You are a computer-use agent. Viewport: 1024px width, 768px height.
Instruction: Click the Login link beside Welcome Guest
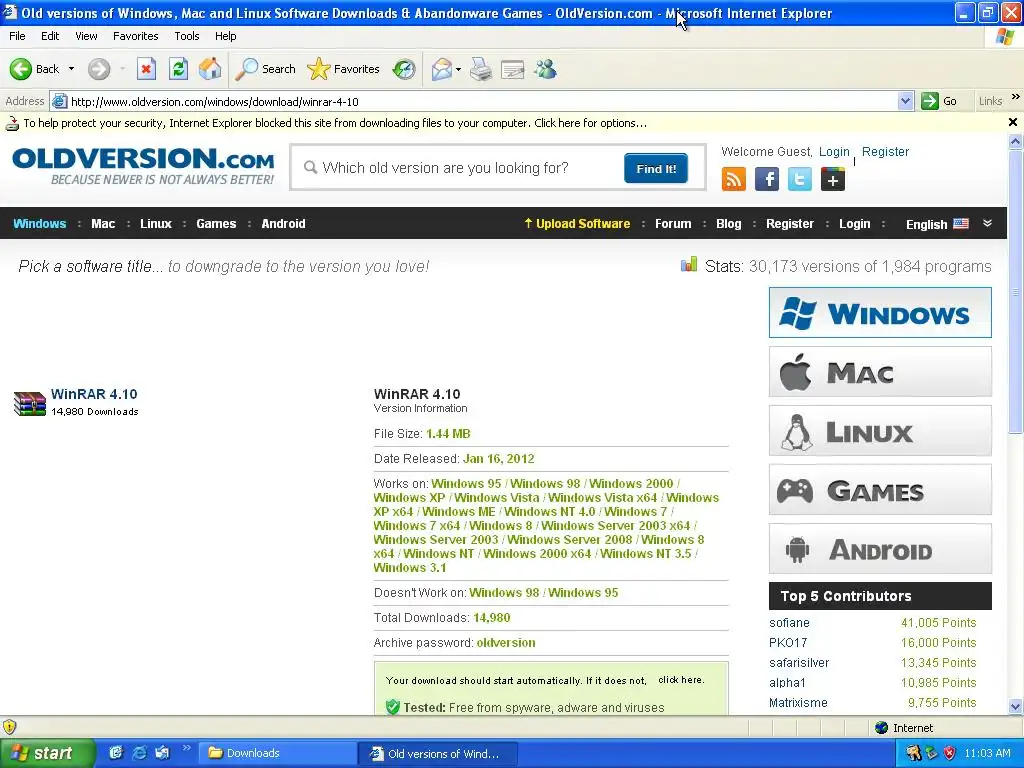coord(834,152)
